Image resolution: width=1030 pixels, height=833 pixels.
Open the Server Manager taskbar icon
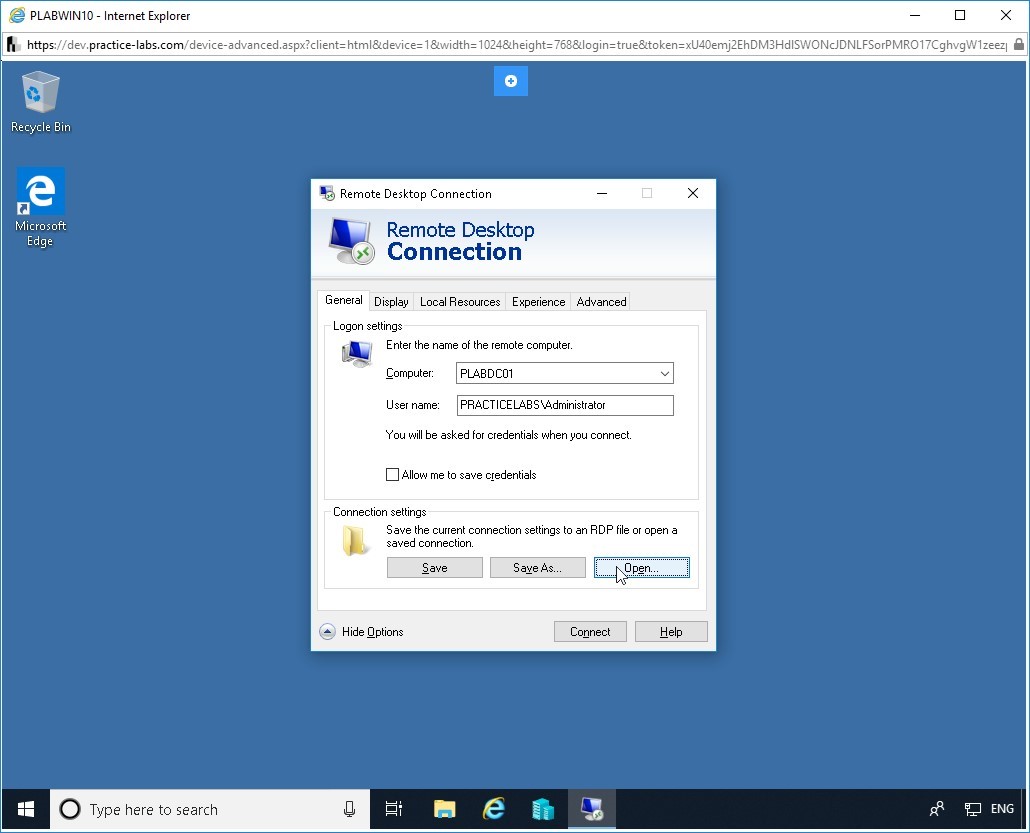543,809
